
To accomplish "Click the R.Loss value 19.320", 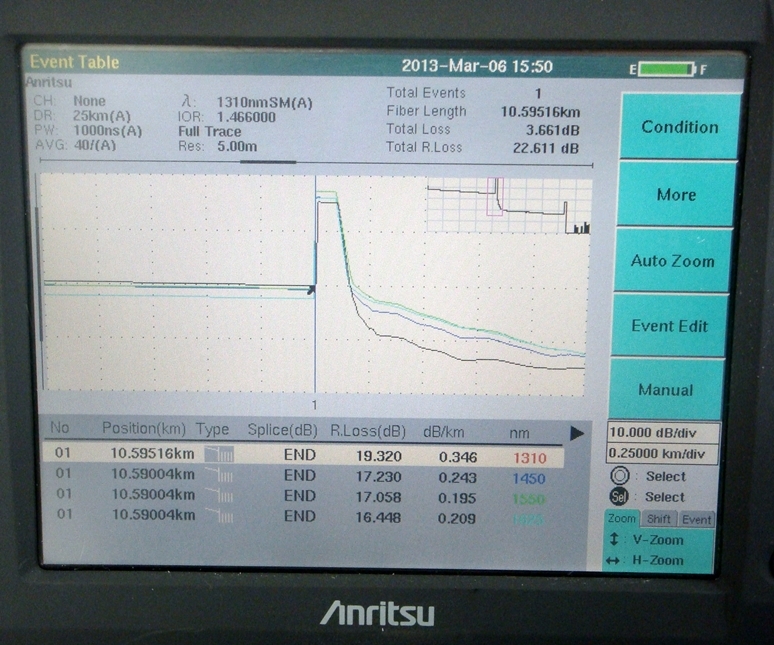I will coord(379,456).
